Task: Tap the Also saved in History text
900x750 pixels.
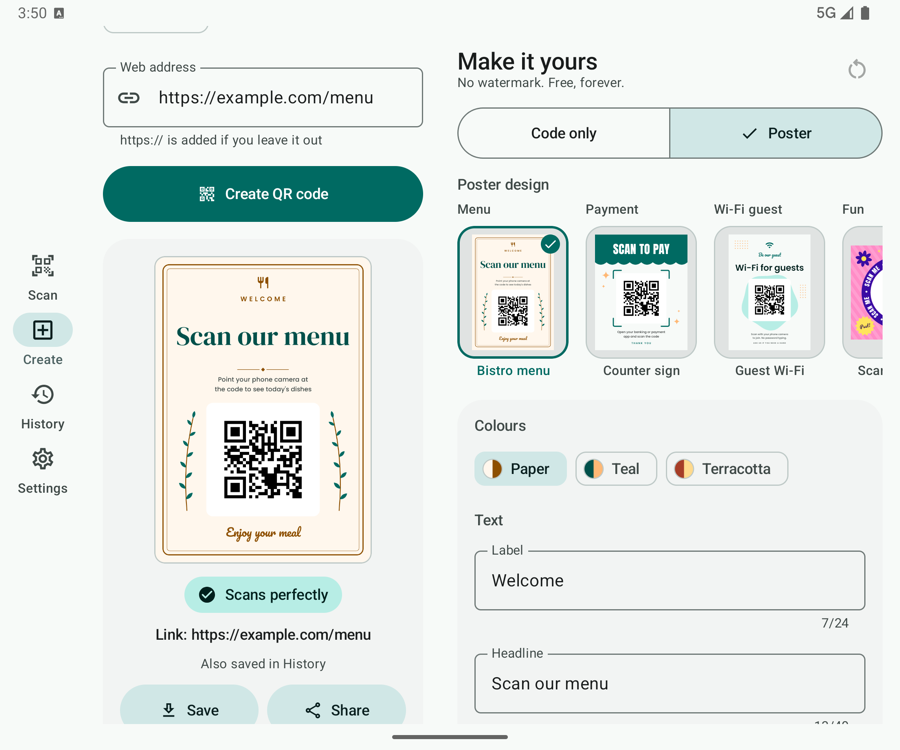Action: click(x=263, y=664)
